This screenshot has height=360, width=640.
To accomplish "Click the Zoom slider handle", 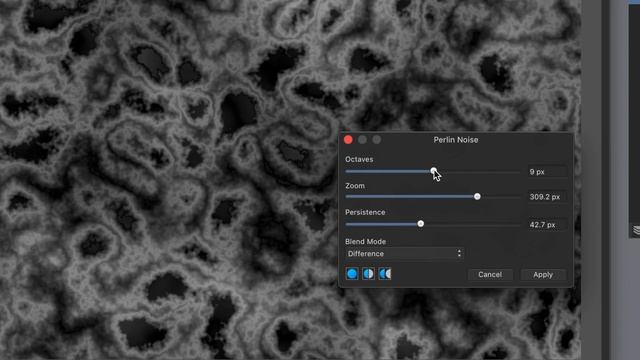I will [x=477, y=197].
